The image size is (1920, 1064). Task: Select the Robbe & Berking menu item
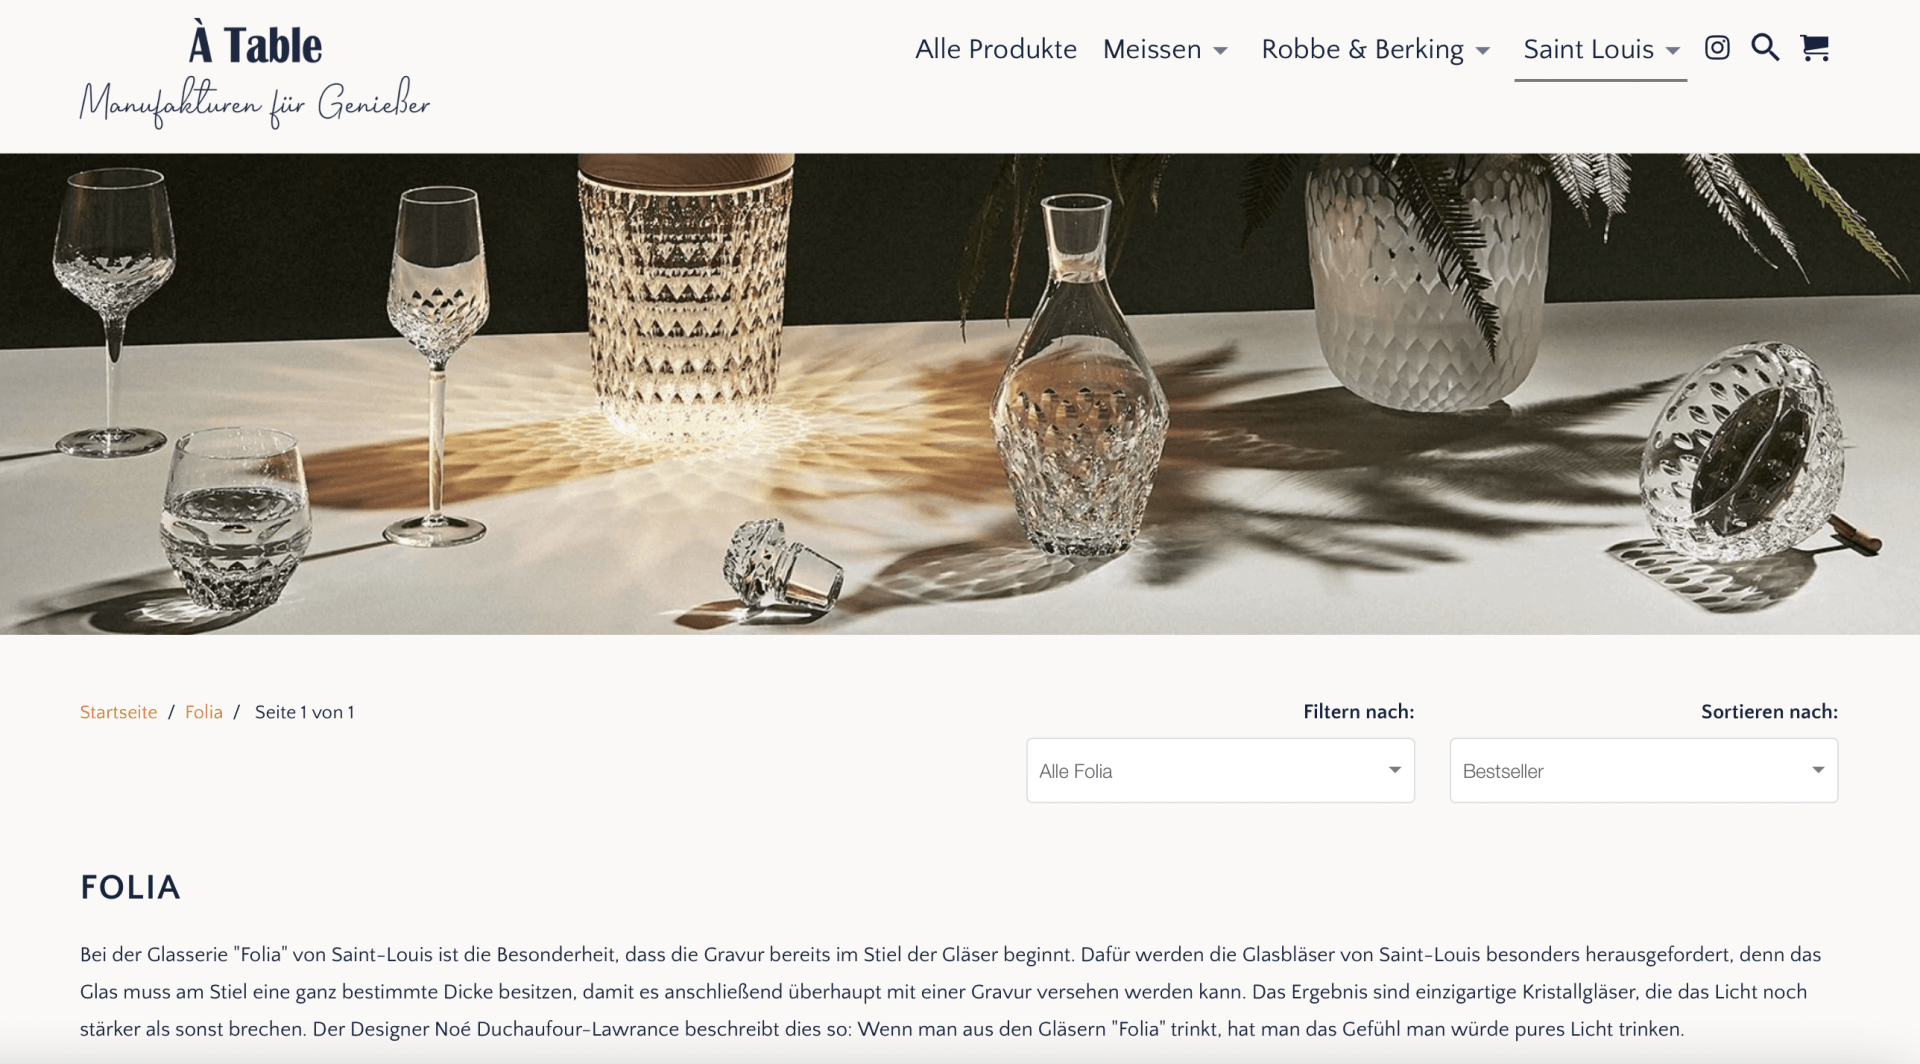[1362, 49]
